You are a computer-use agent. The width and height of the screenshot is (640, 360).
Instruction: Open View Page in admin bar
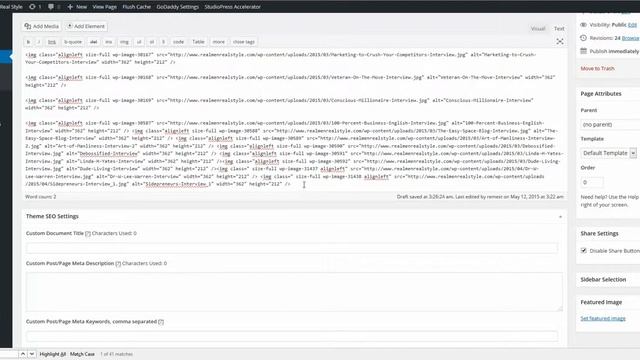[104, 7]
